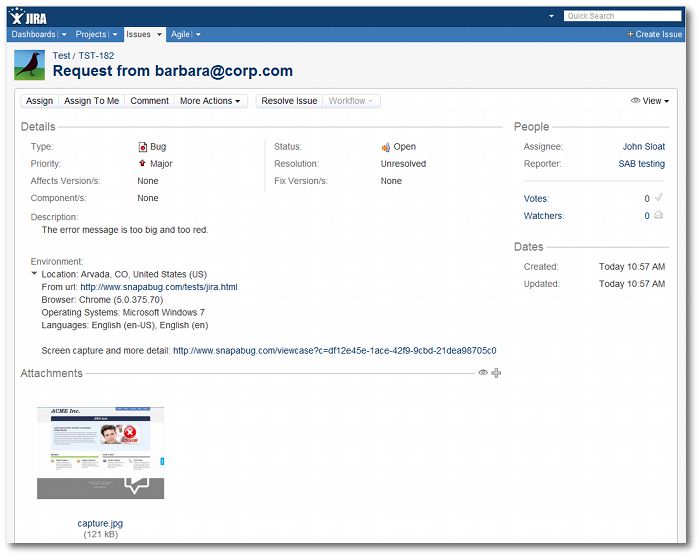
Task: Click in the Quick Search field
Action: pyautogui.click(x=623, y=16)
